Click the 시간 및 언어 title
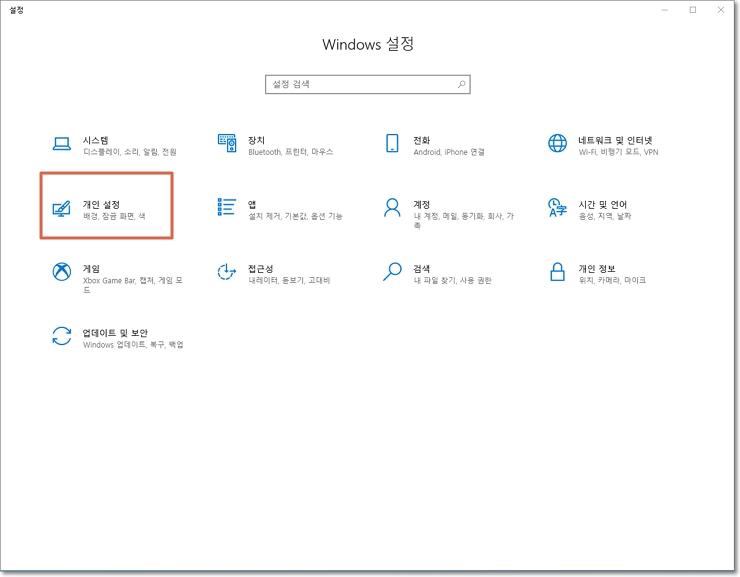 603,204
